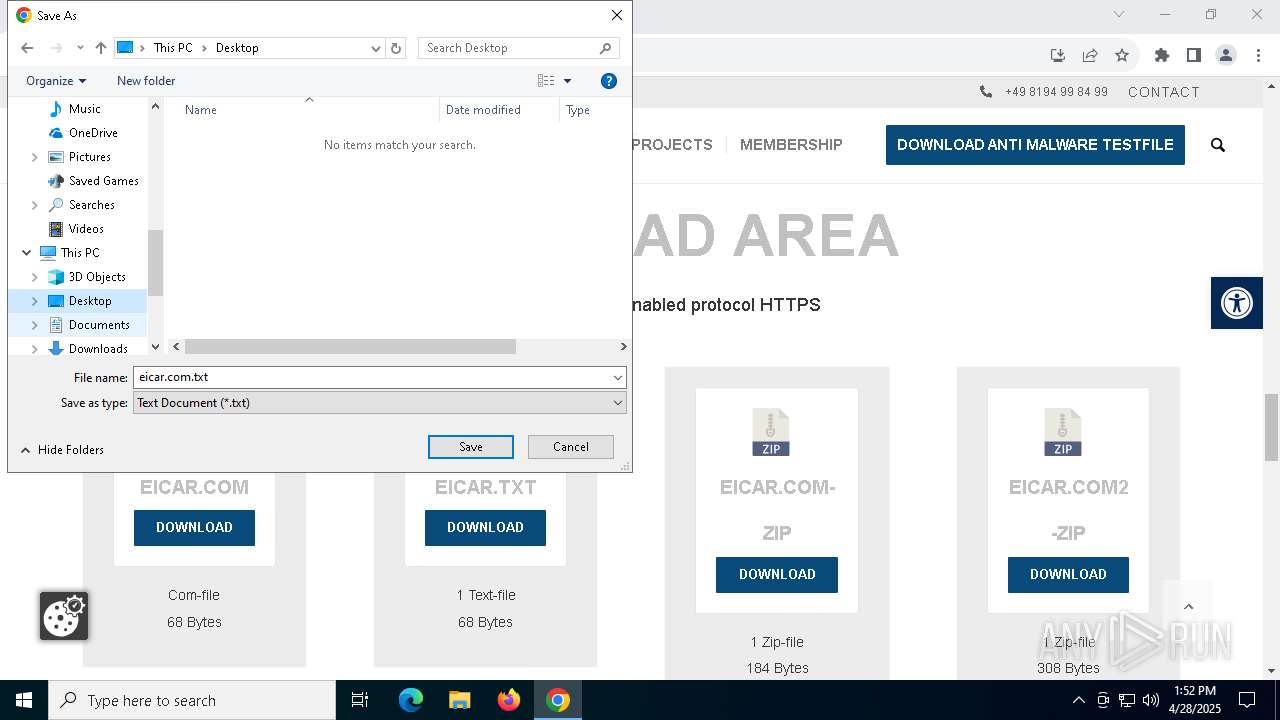Open Firefox from the taskbar
Viewport: 1280px width, 720px height.
tap(509, 700)
